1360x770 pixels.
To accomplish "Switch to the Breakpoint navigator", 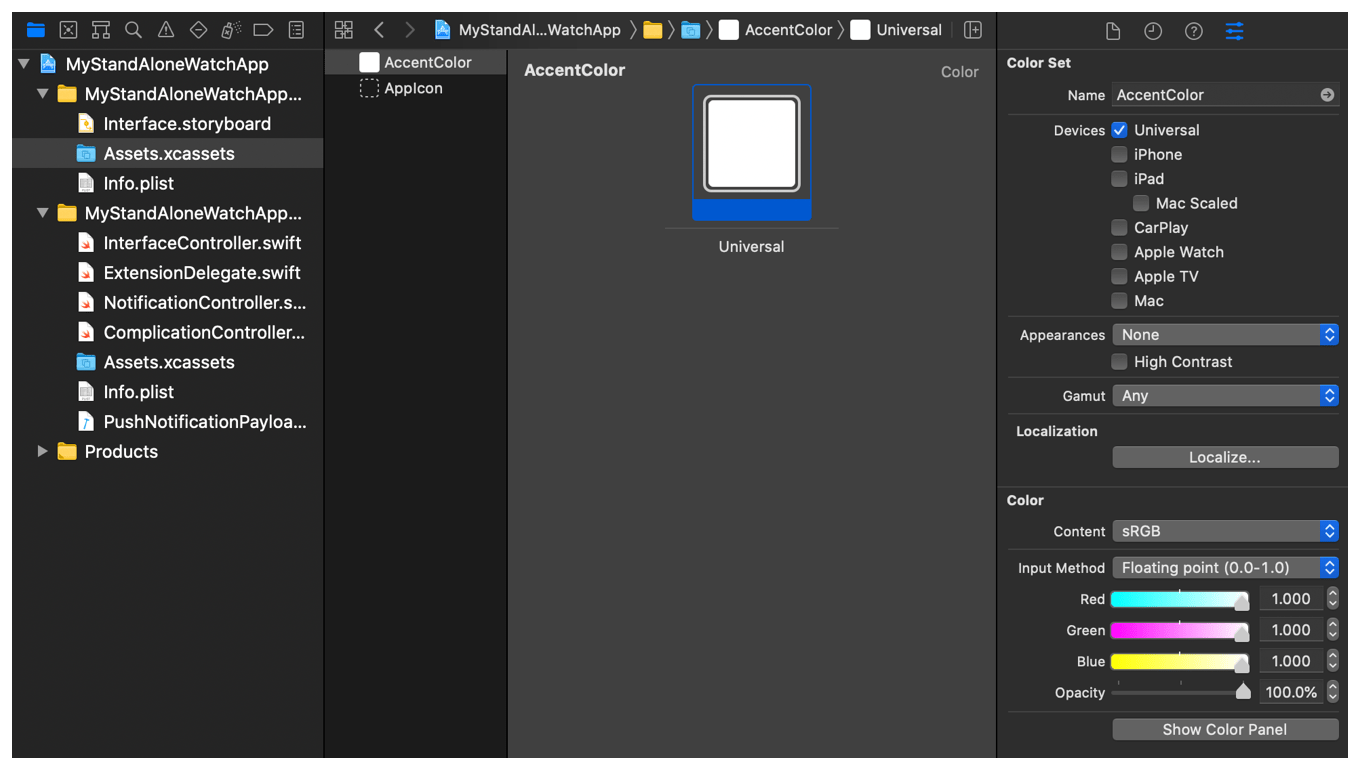I will [263, 30].
